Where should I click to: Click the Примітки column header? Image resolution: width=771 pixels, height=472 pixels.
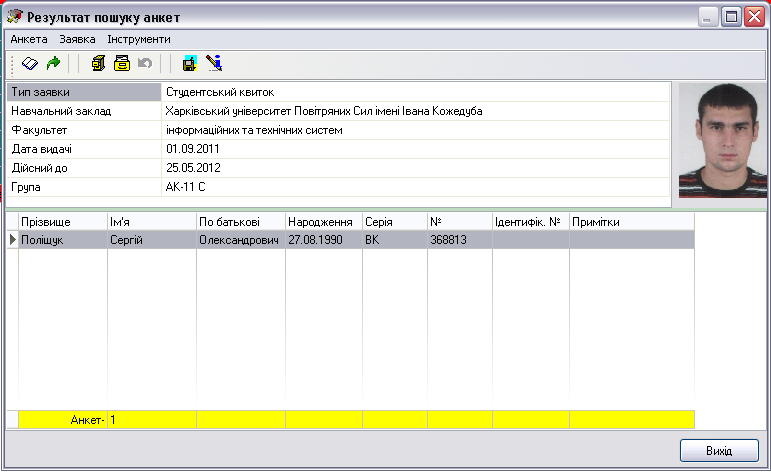coord(632,222)
